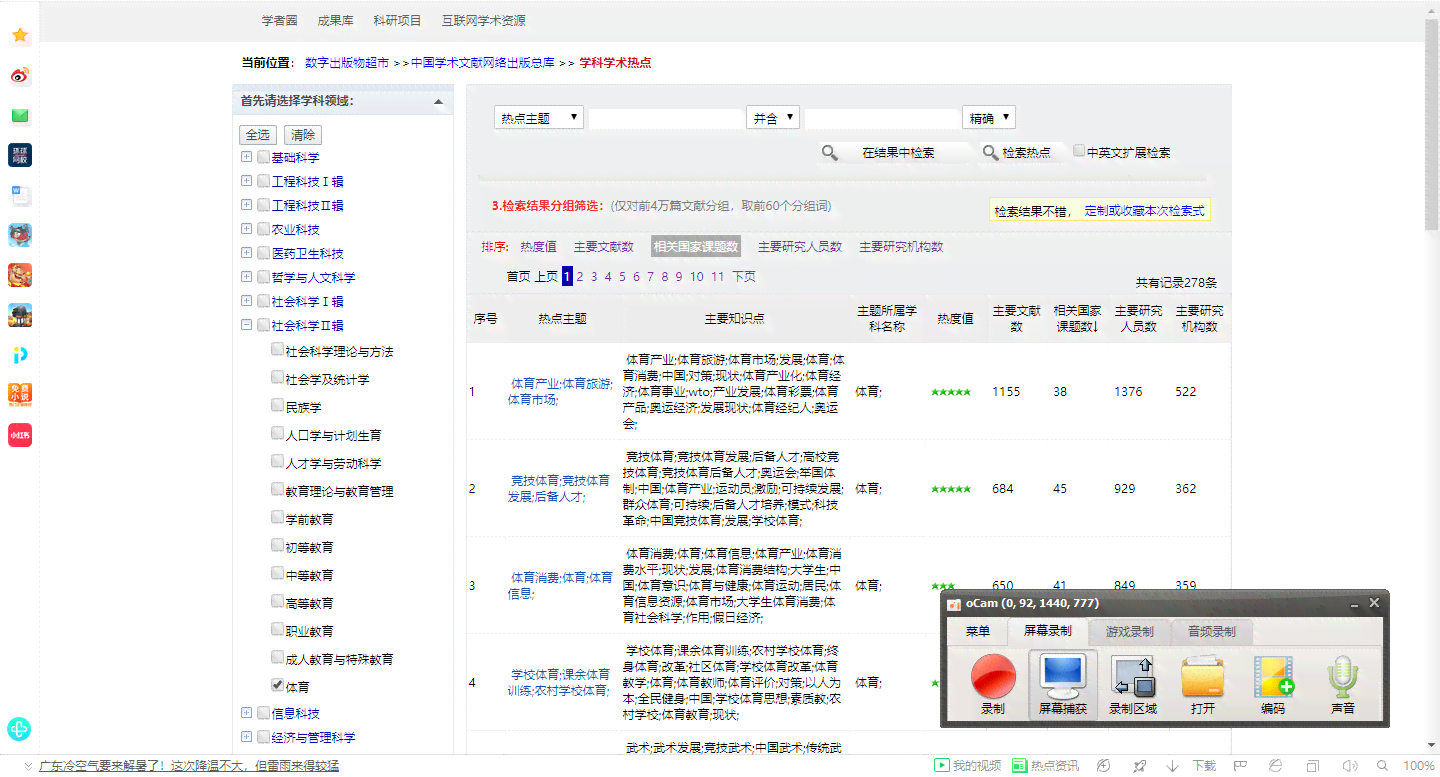Viewport: 1440px width, 777px height.
Task: Open the favorites star sidebar icon
Action: click(20, 36)
